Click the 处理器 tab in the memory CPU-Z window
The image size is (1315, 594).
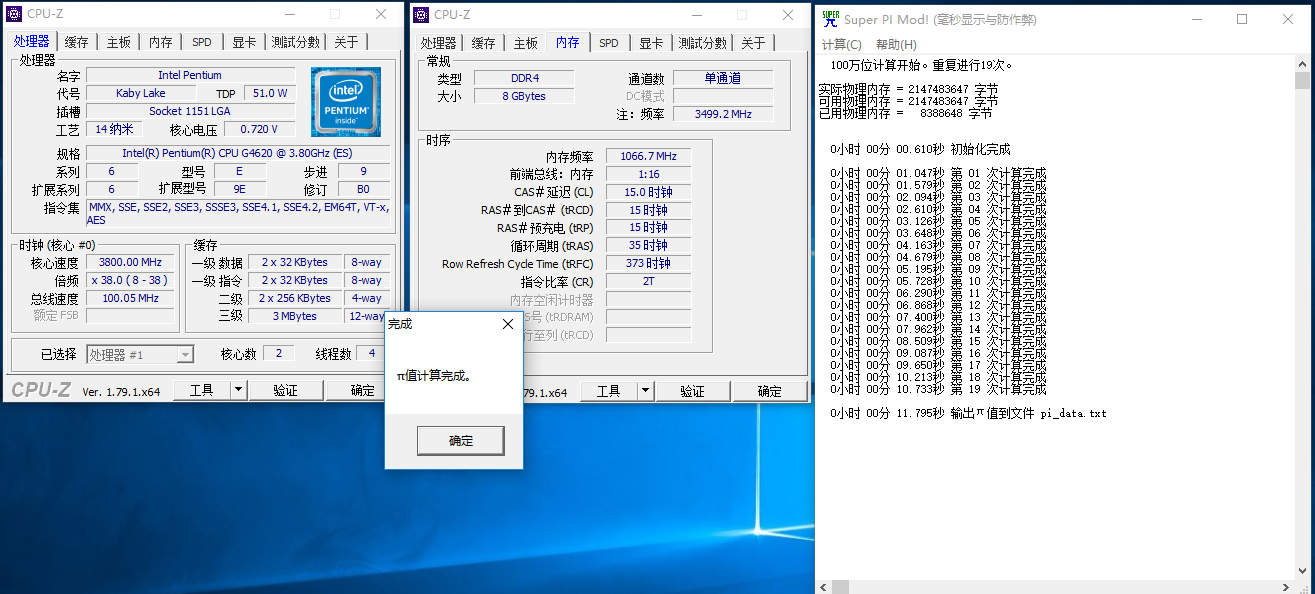click(x=438, y=43)
